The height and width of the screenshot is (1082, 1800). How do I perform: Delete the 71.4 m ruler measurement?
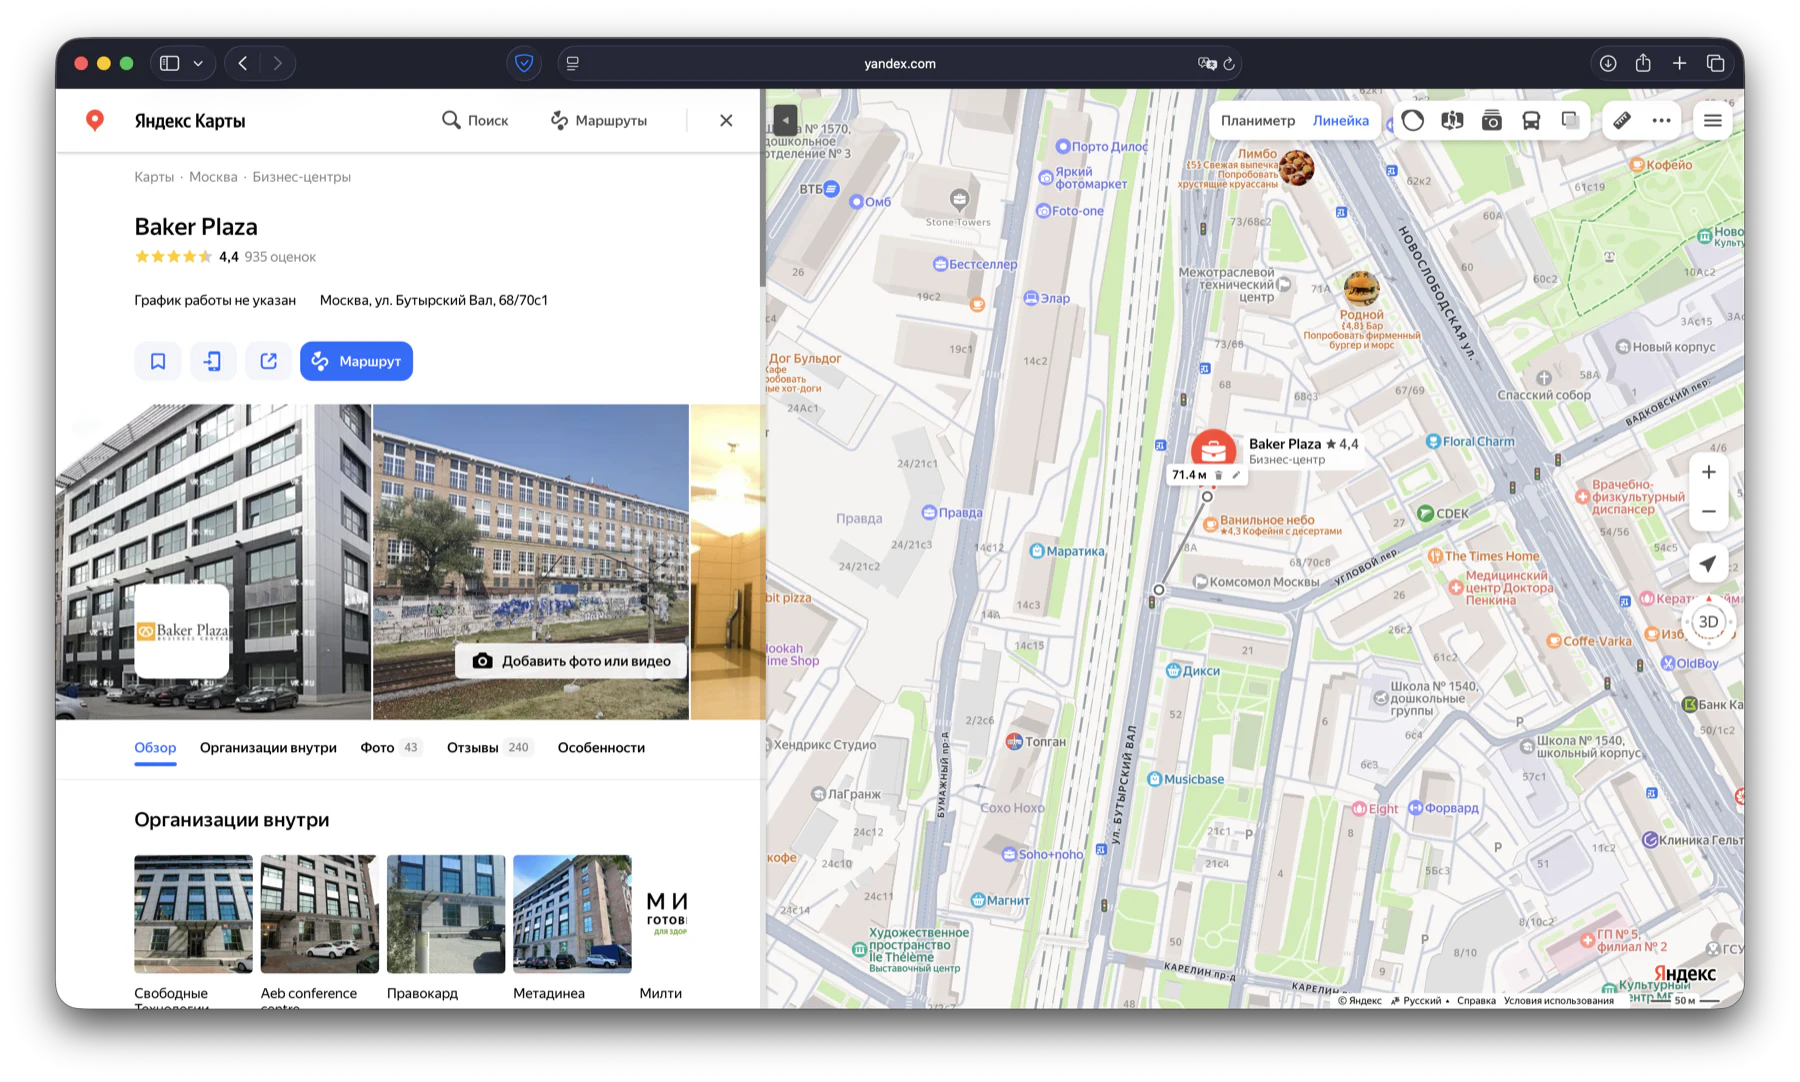point(1219,475)
